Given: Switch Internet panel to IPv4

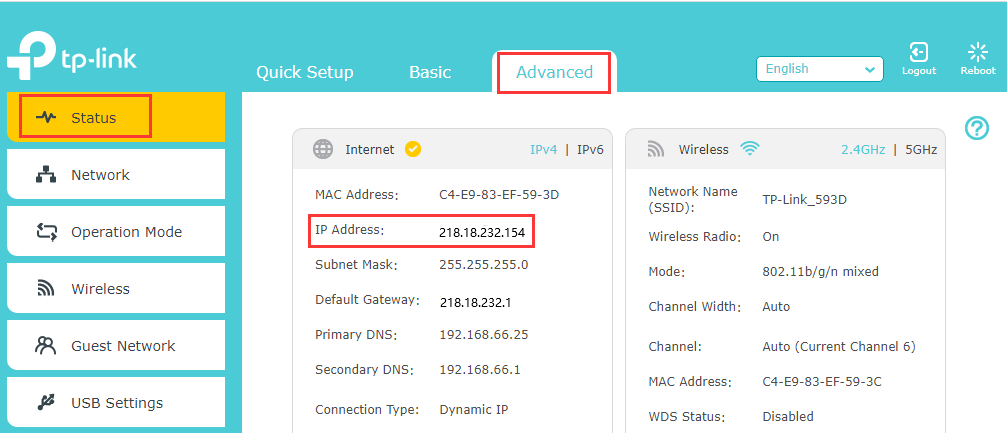Looking at the screenshot, I should point(543,149).
